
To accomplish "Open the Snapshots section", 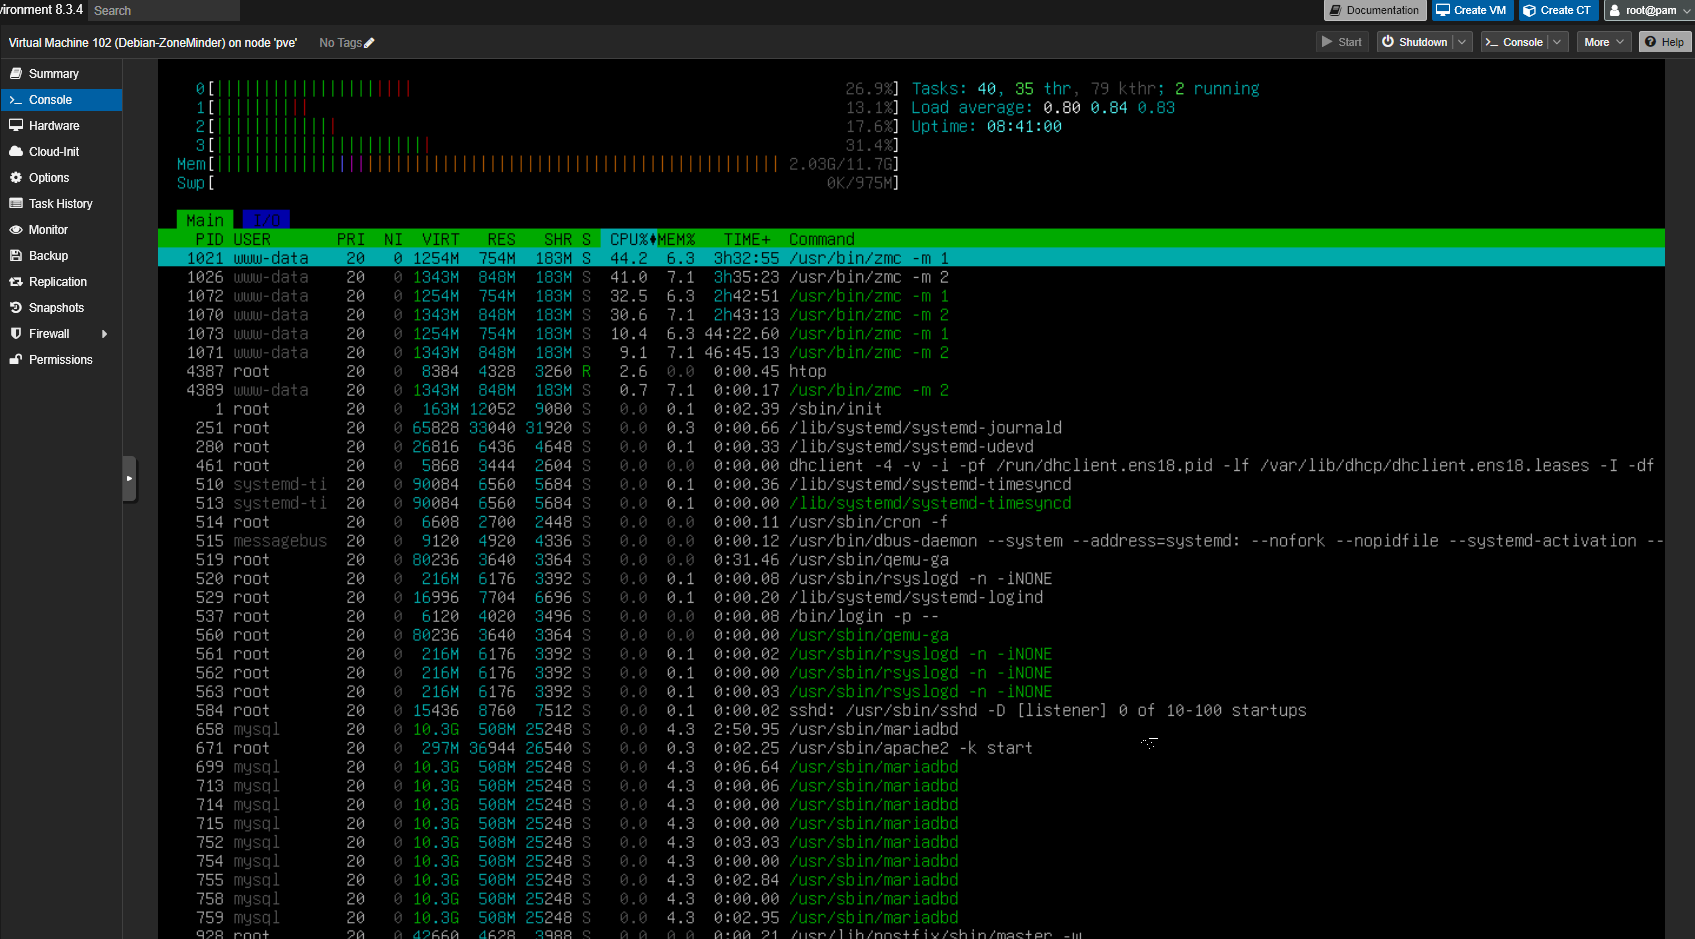I will click(61, 308).
